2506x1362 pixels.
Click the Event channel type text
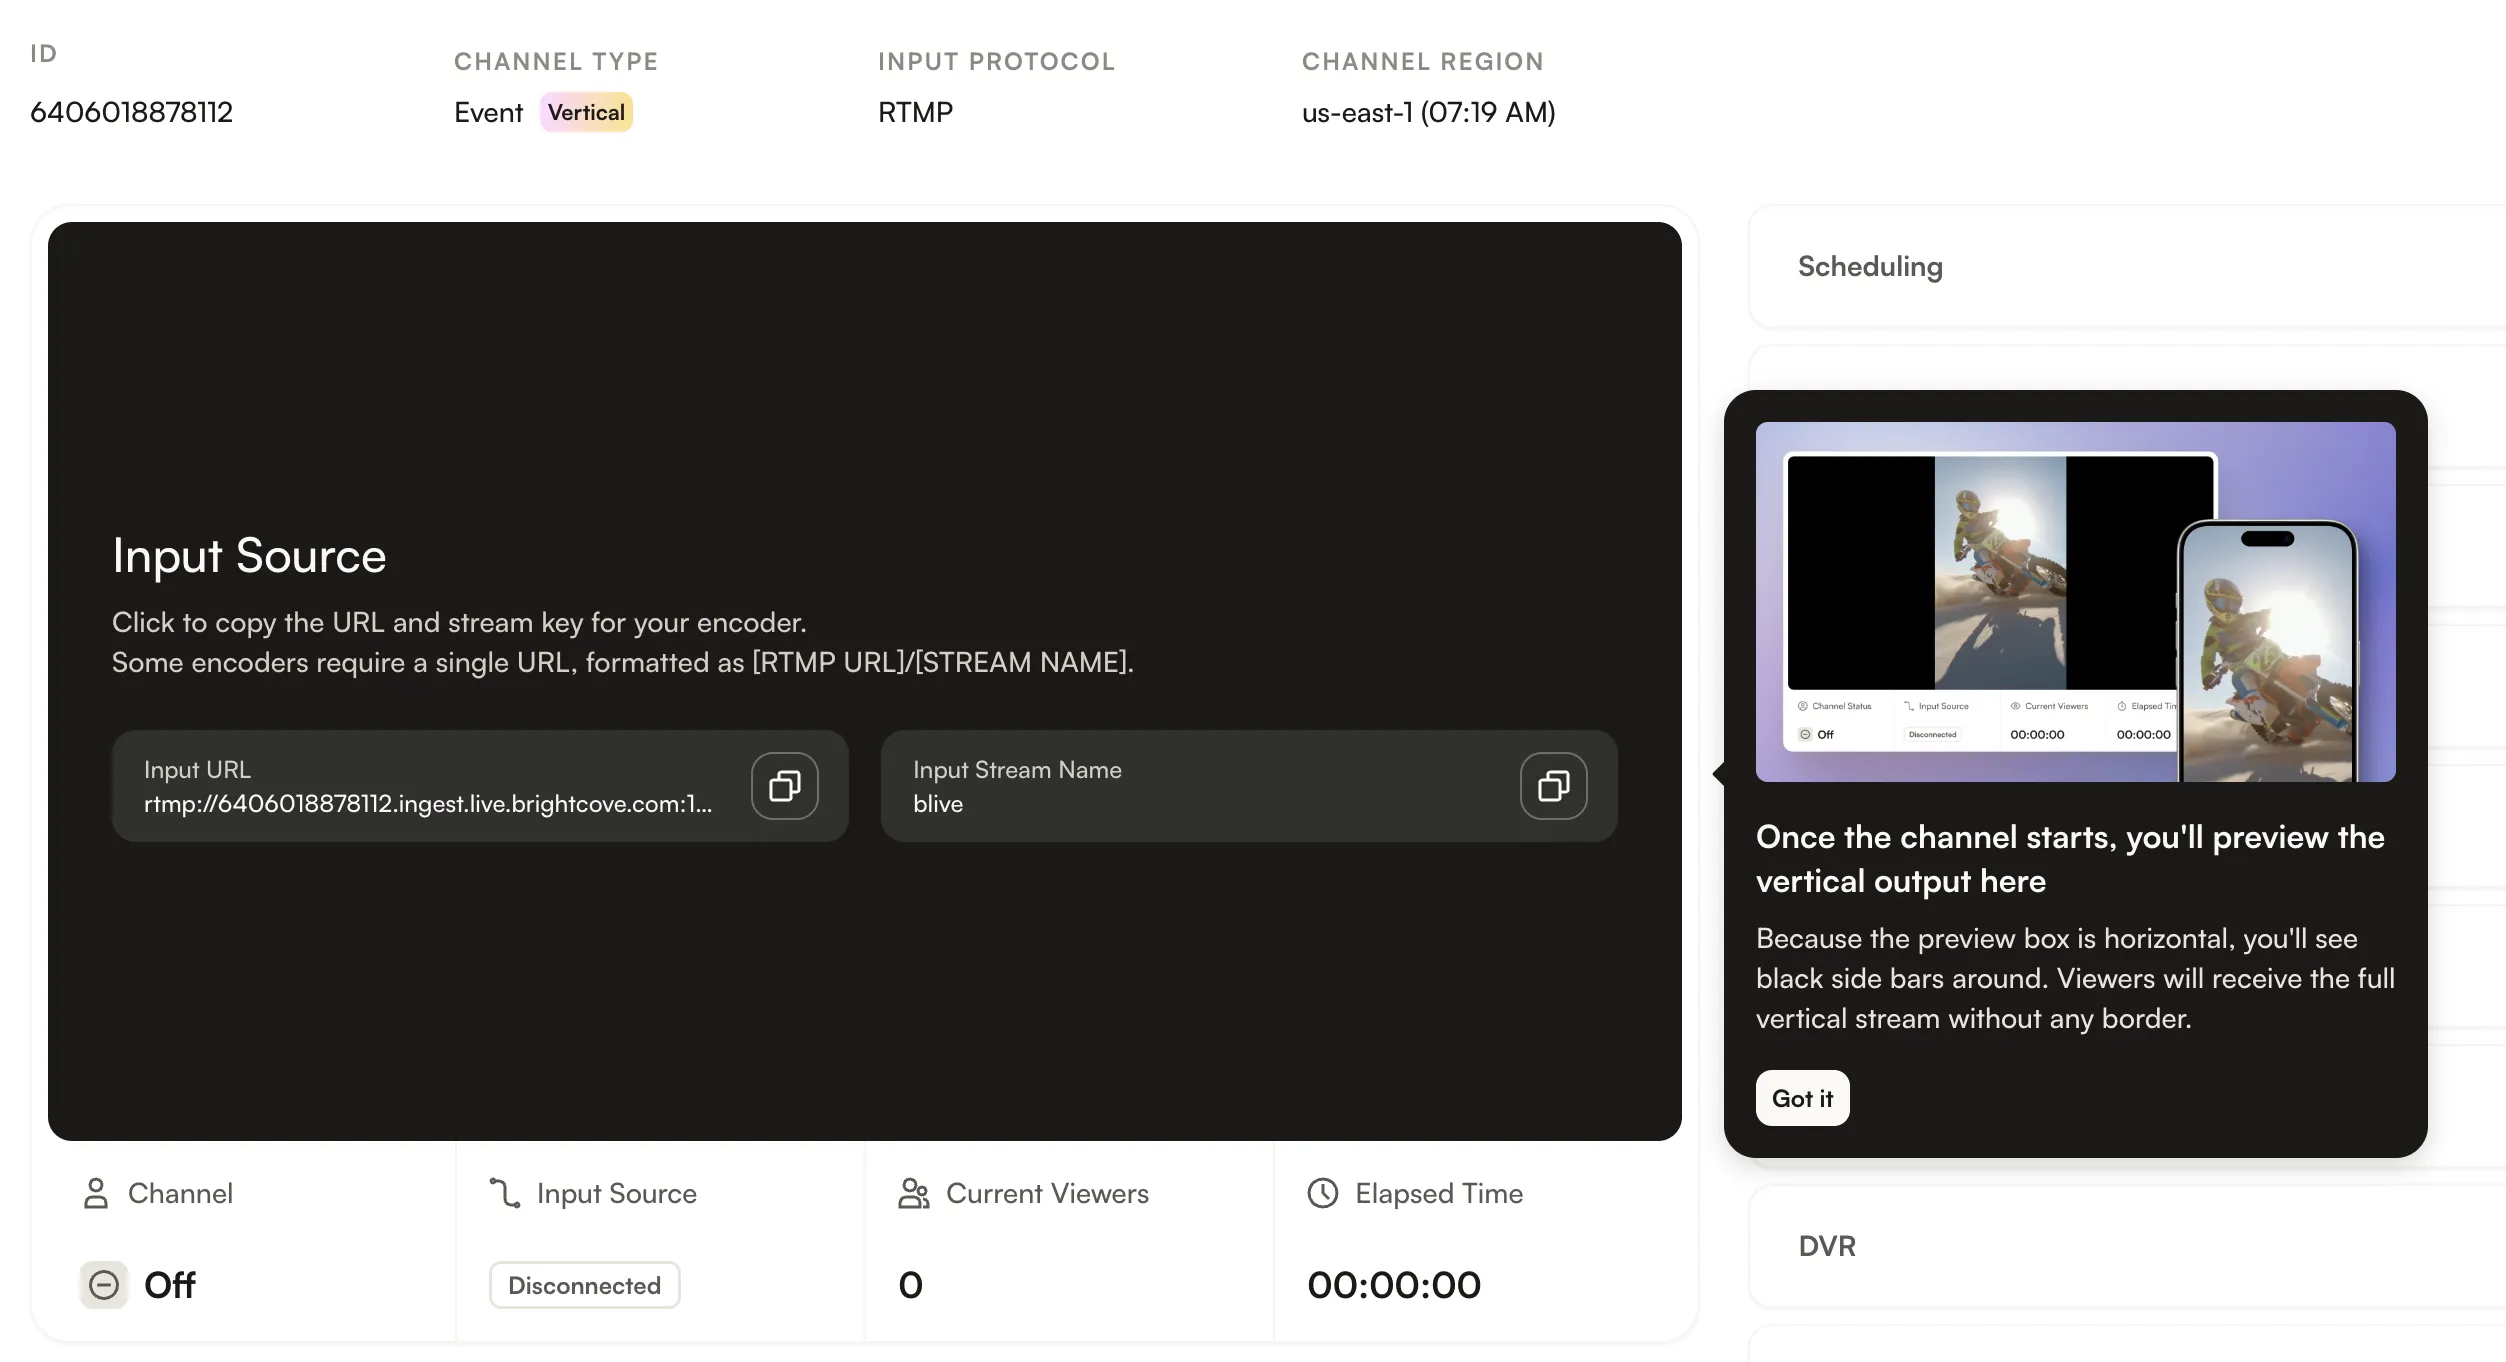489,112
